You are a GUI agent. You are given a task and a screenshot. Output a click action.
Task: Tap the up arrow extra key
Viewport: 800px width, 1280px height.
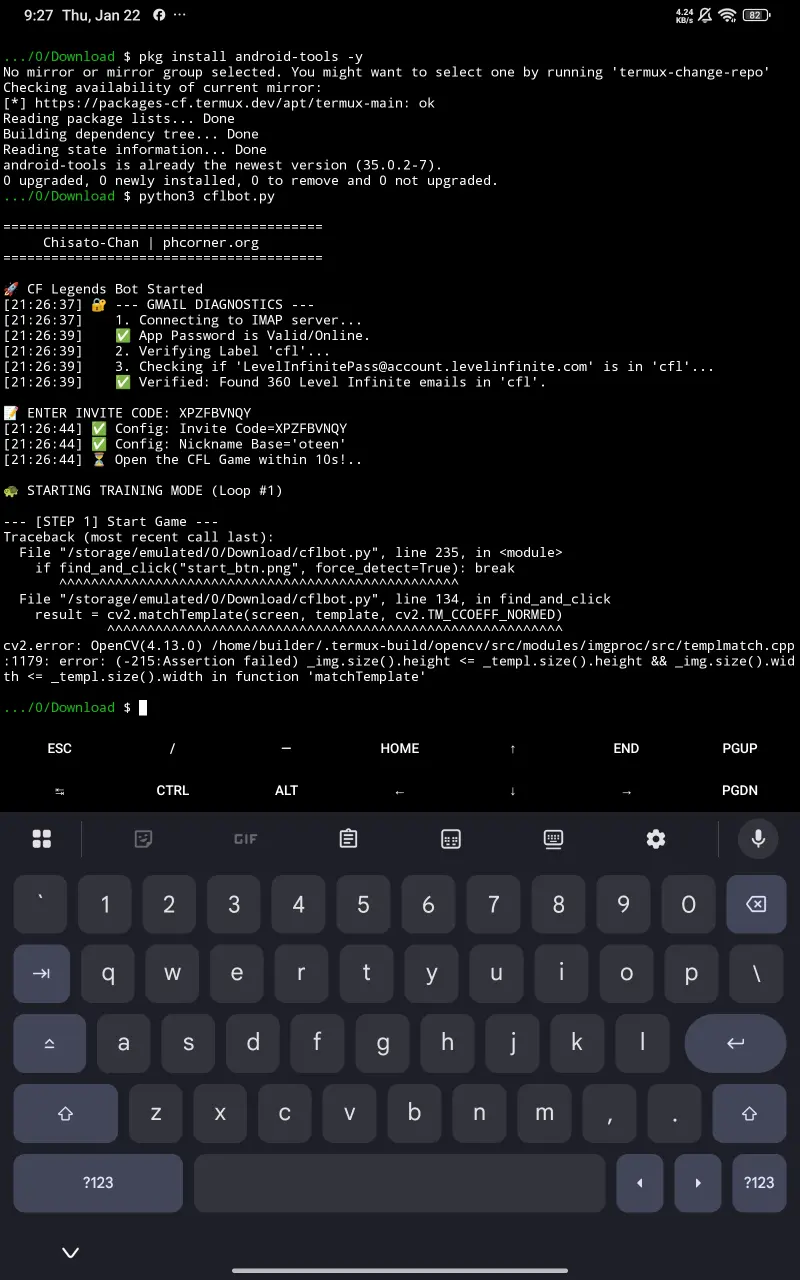click(513, 748)
